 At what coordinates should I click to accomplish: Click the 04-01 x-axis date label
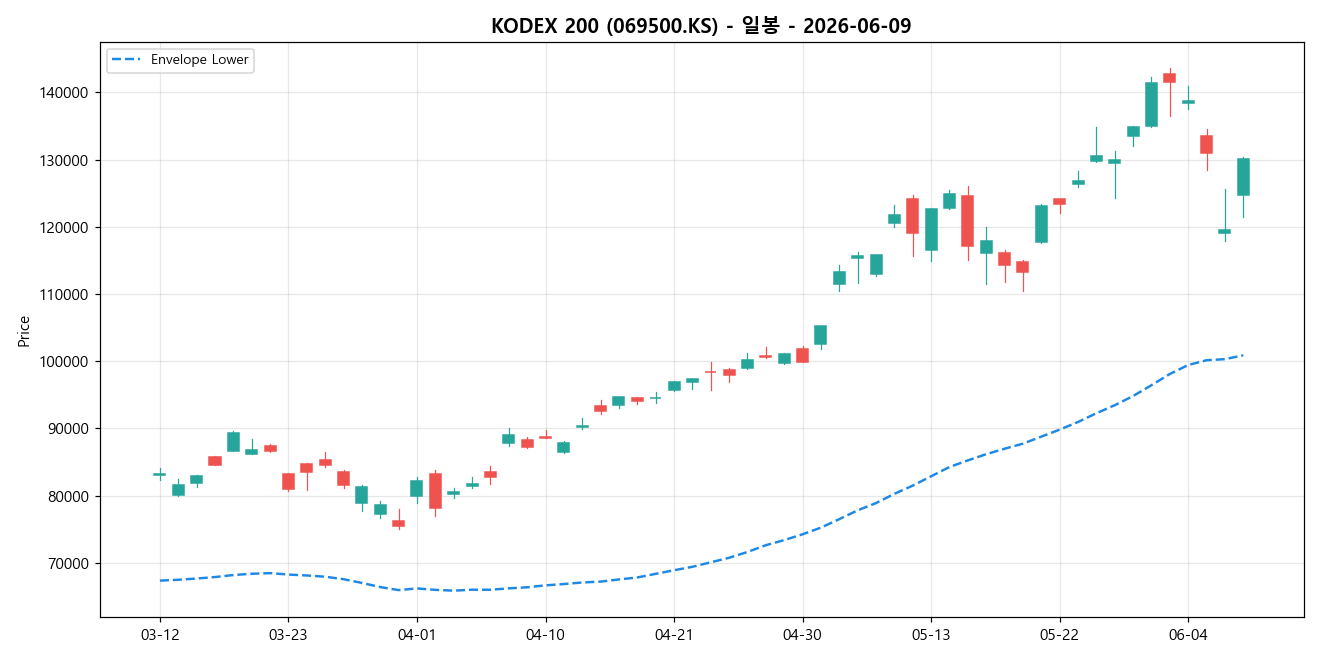pos(417,633)
